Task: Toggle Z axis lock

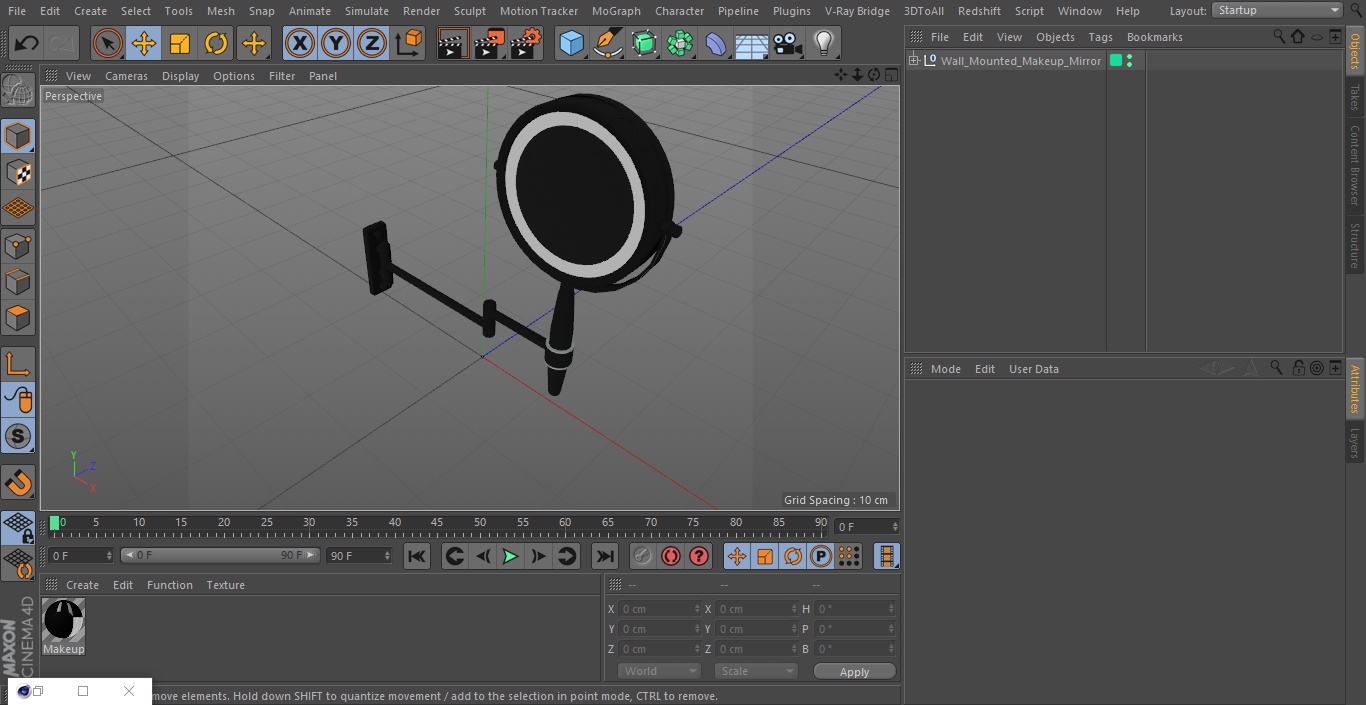Action: point(372,43)
